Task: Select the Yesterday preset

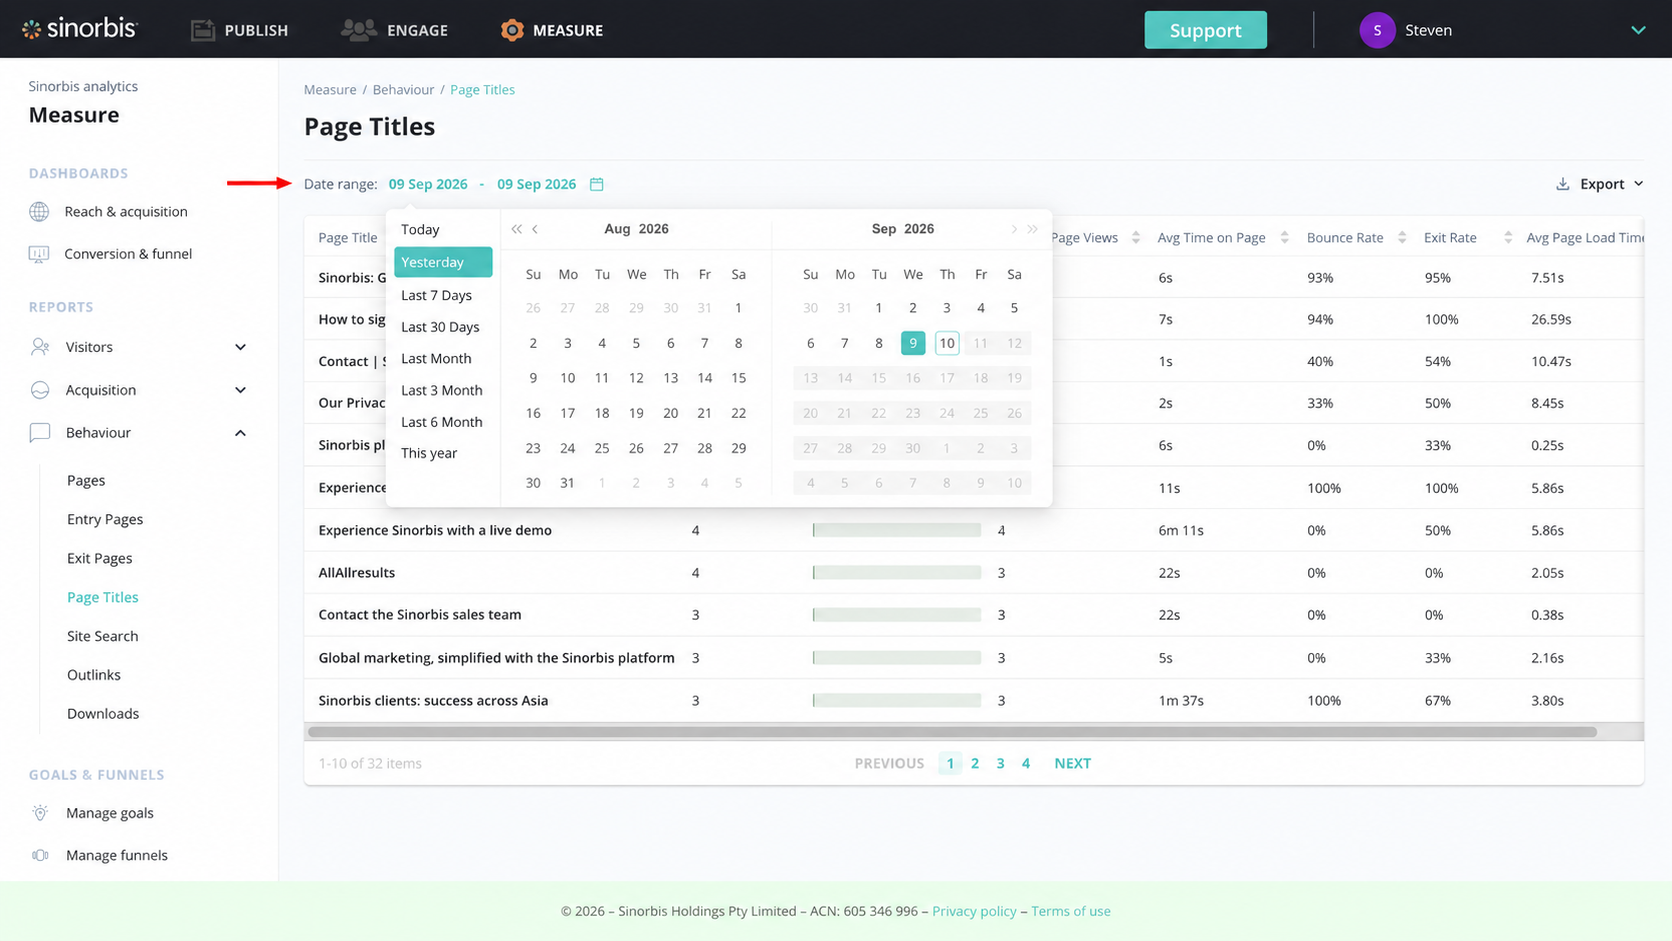Action: pos(443,262)
